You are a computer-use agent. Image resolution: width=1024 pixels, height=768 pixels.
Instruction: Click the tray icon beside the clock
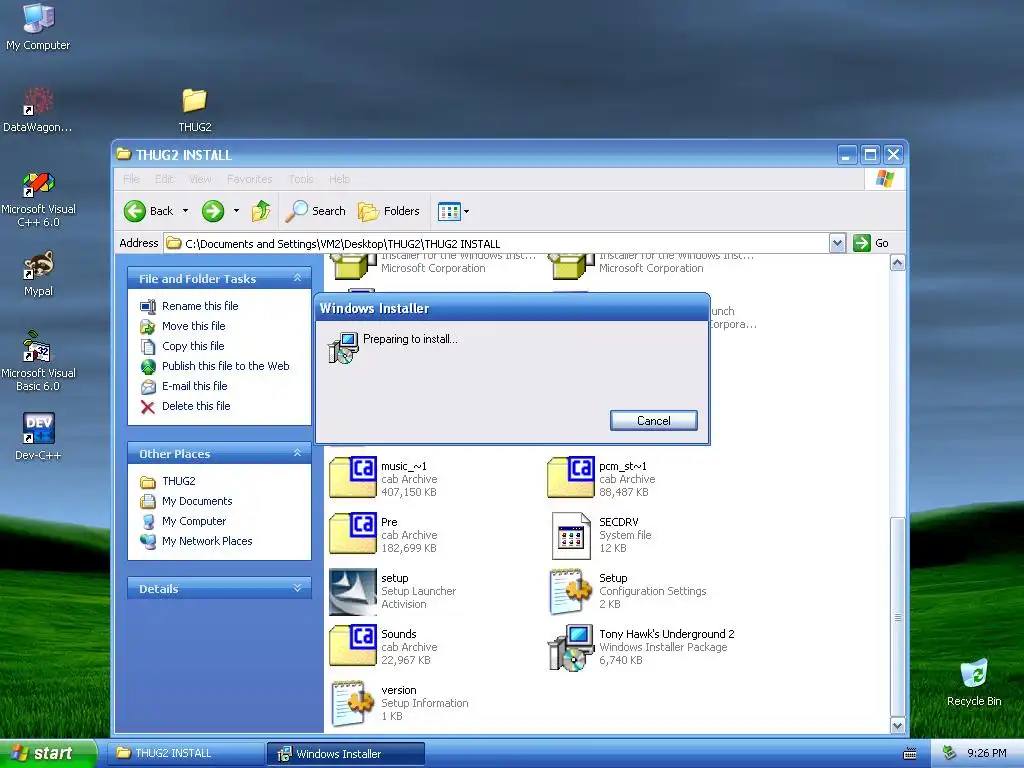coord(949,754)
